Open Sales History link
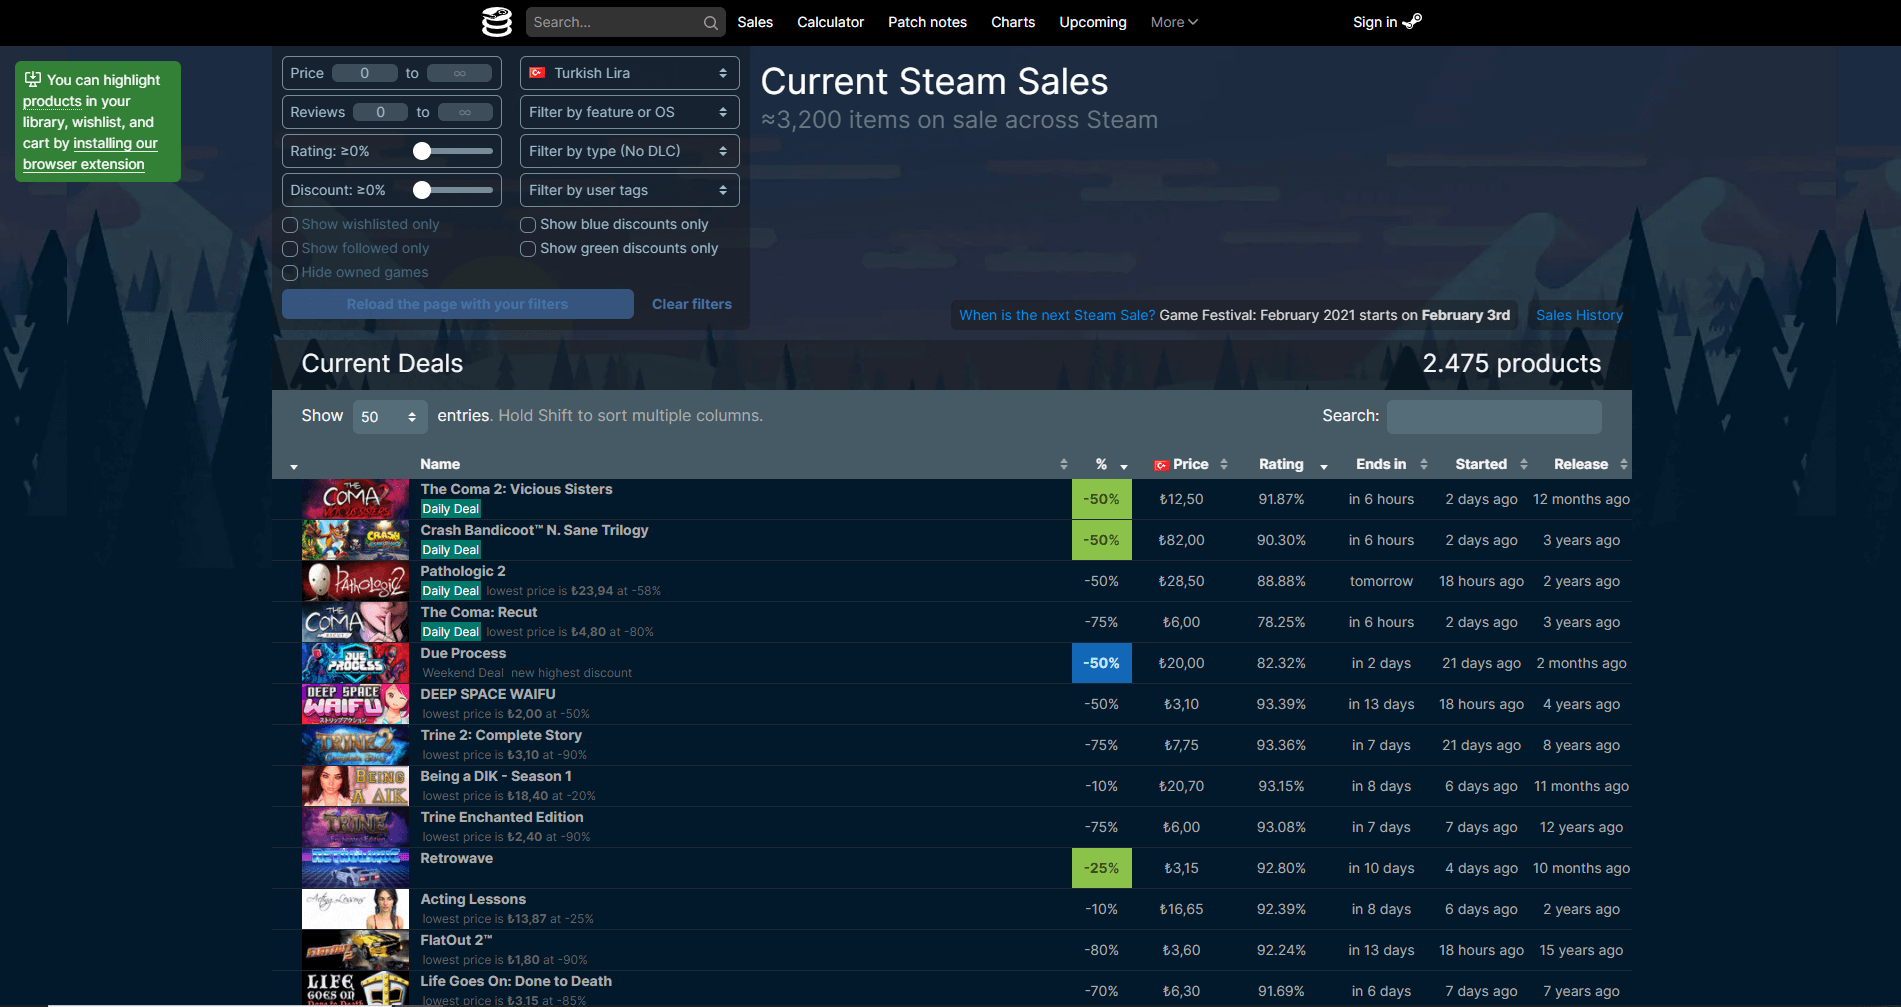This screenshot has height=1007, width=1901. tap(1579, 315)
